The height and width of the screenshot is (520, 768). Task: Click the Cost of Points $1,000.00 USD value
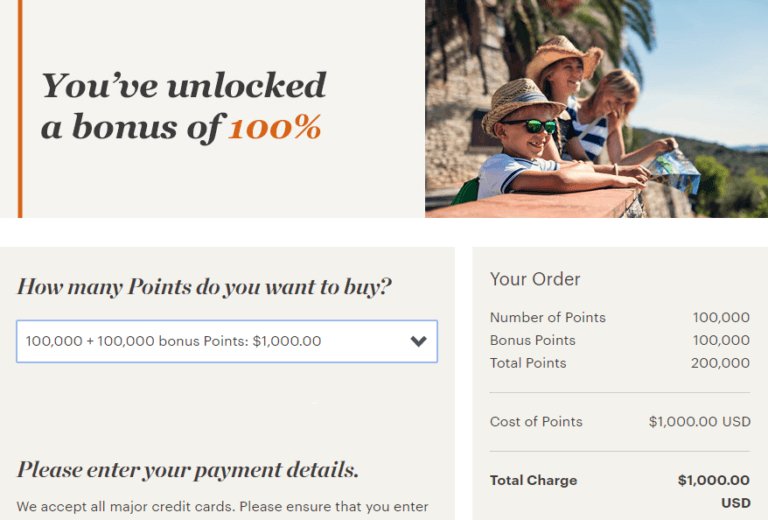tap(699, 422)
